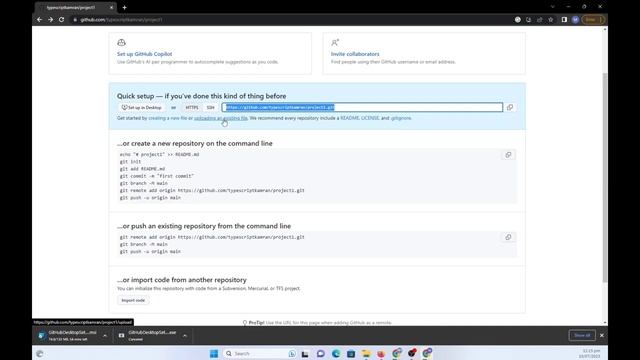The width and height of the screenshot is (640, 360).
Task: Follow the uploading an existing file link
Action: (221, 118)
